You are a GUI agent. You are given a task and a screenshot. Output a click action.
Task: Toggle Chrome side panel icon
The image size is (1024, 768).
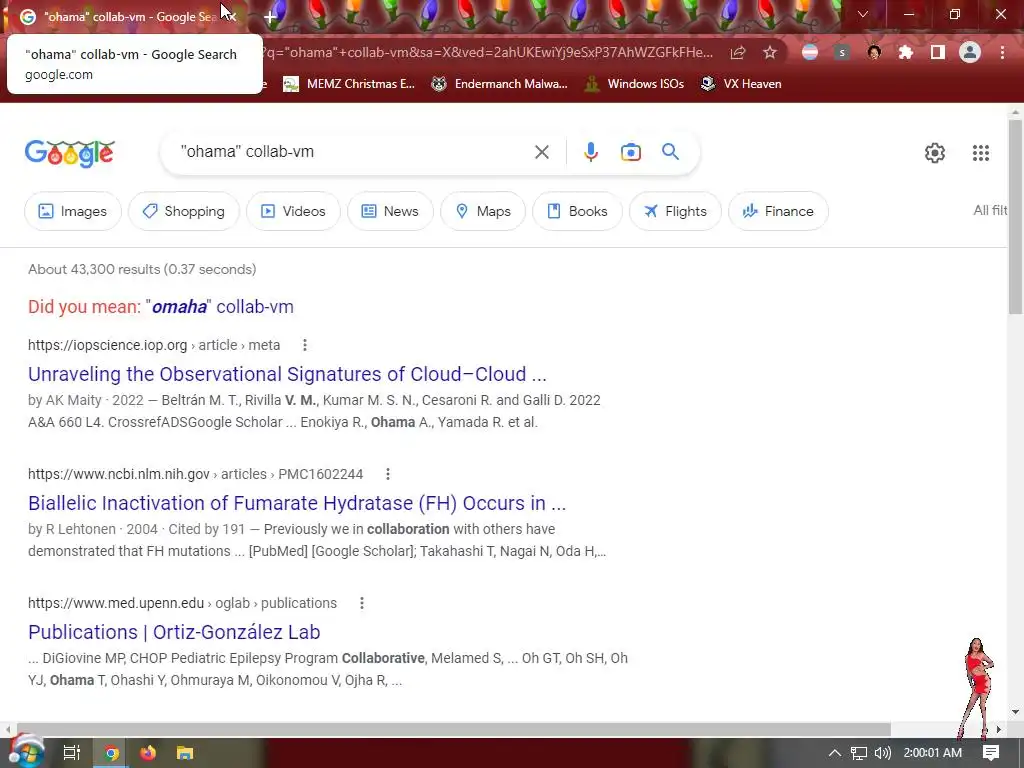pyautogui.click(x=938, y=52)
